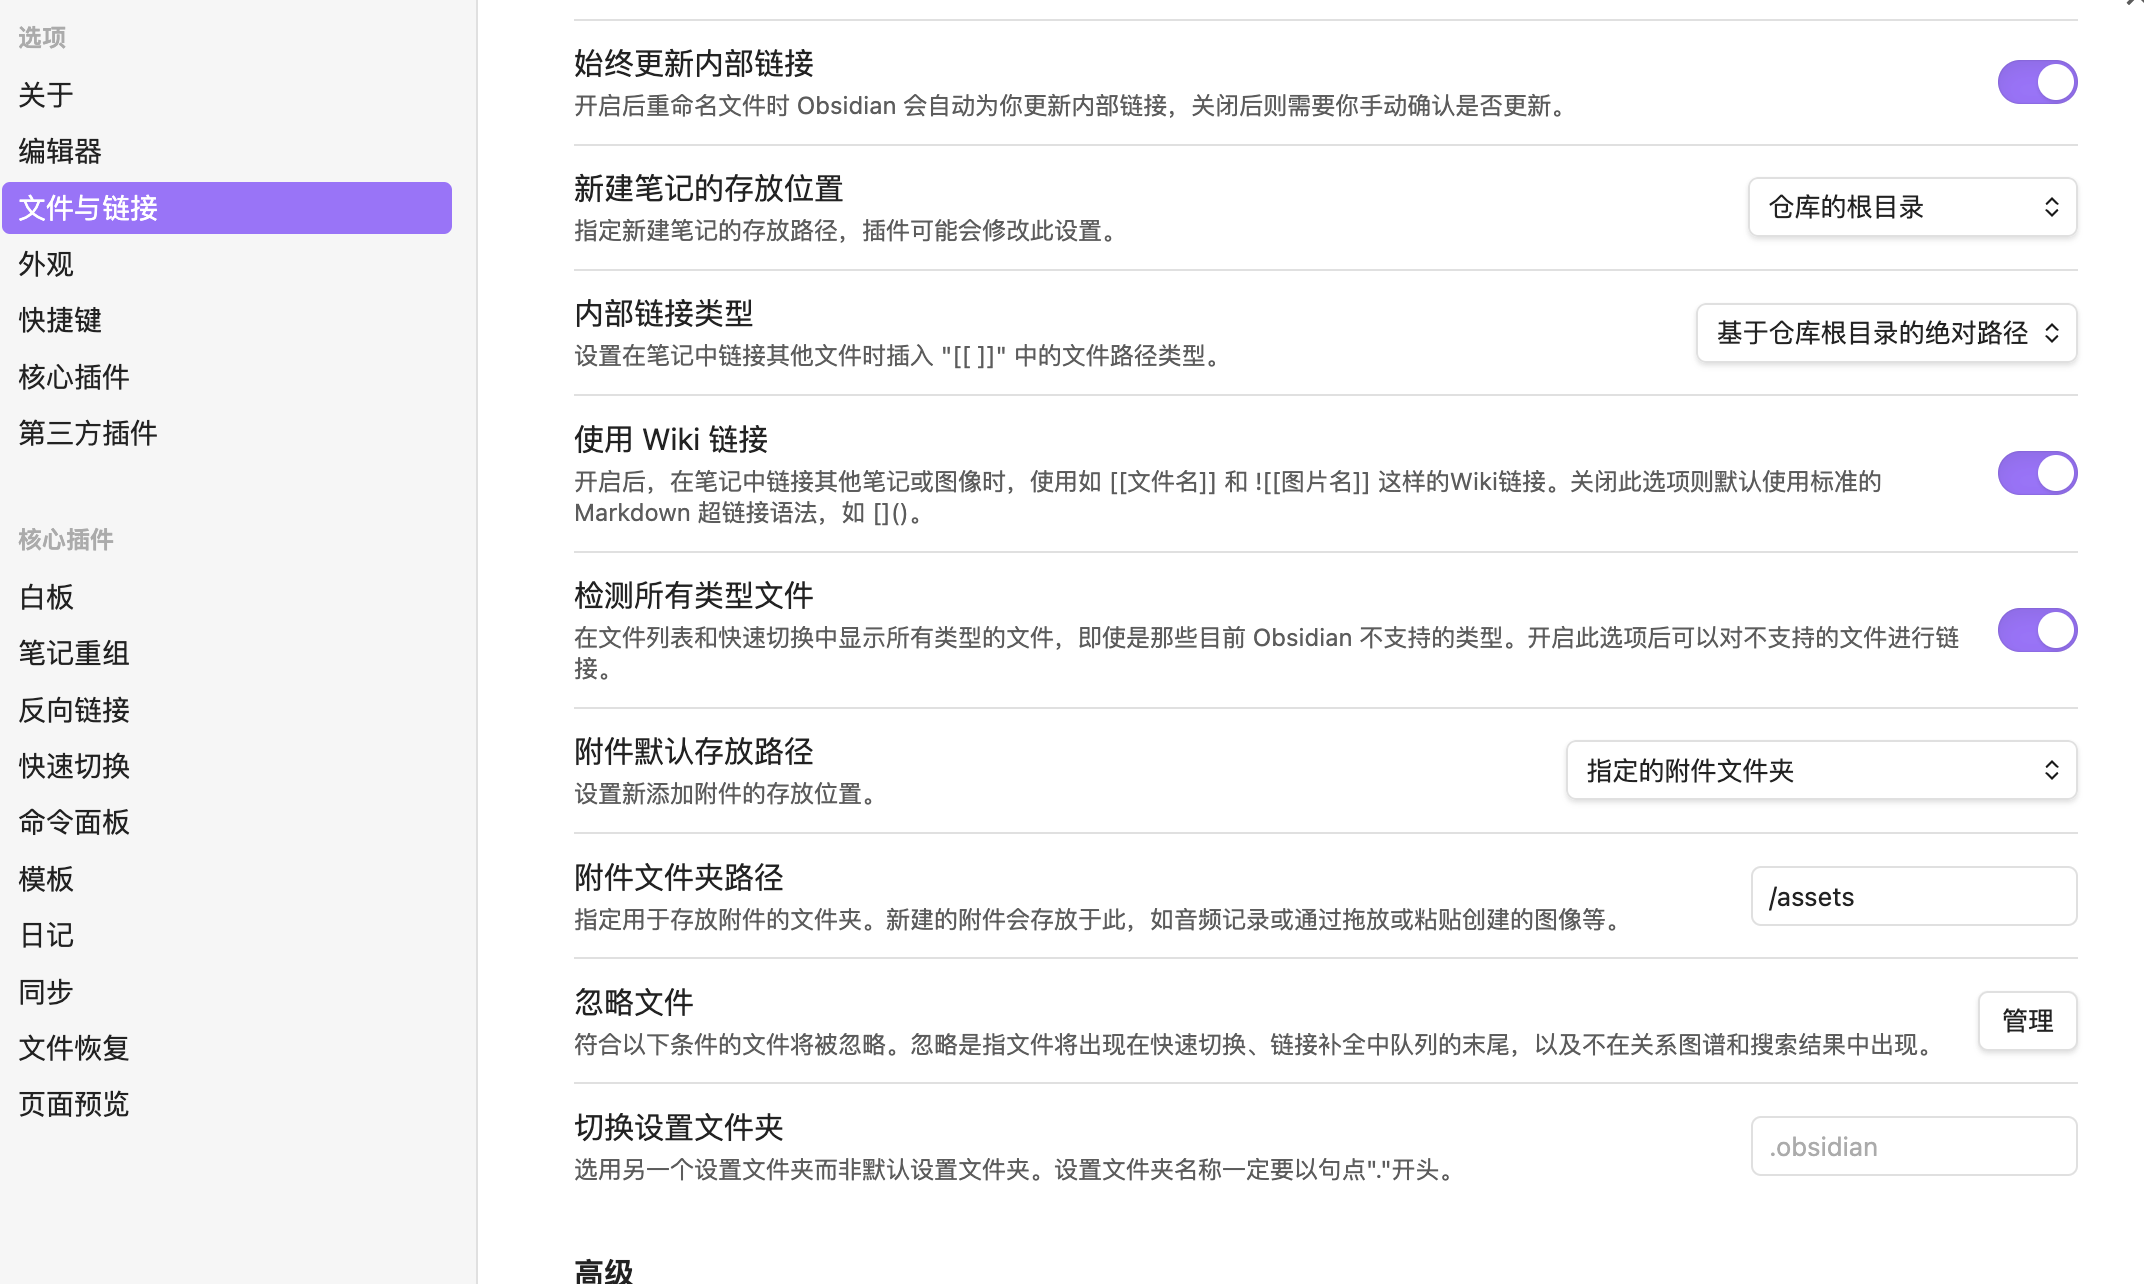
Task: Open 内部链接类型 dropdown
Action: pyautogui.click(x=1886, y=333)
